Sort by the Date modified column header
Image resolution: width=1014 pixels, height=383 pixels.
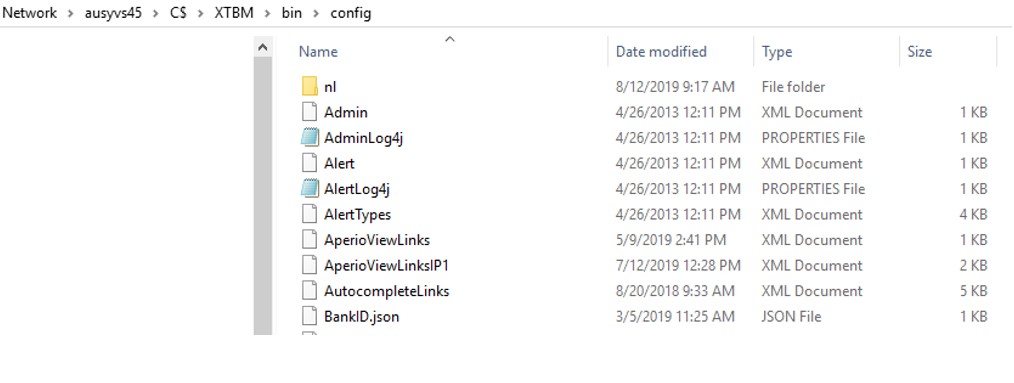[x=661, y=52]
